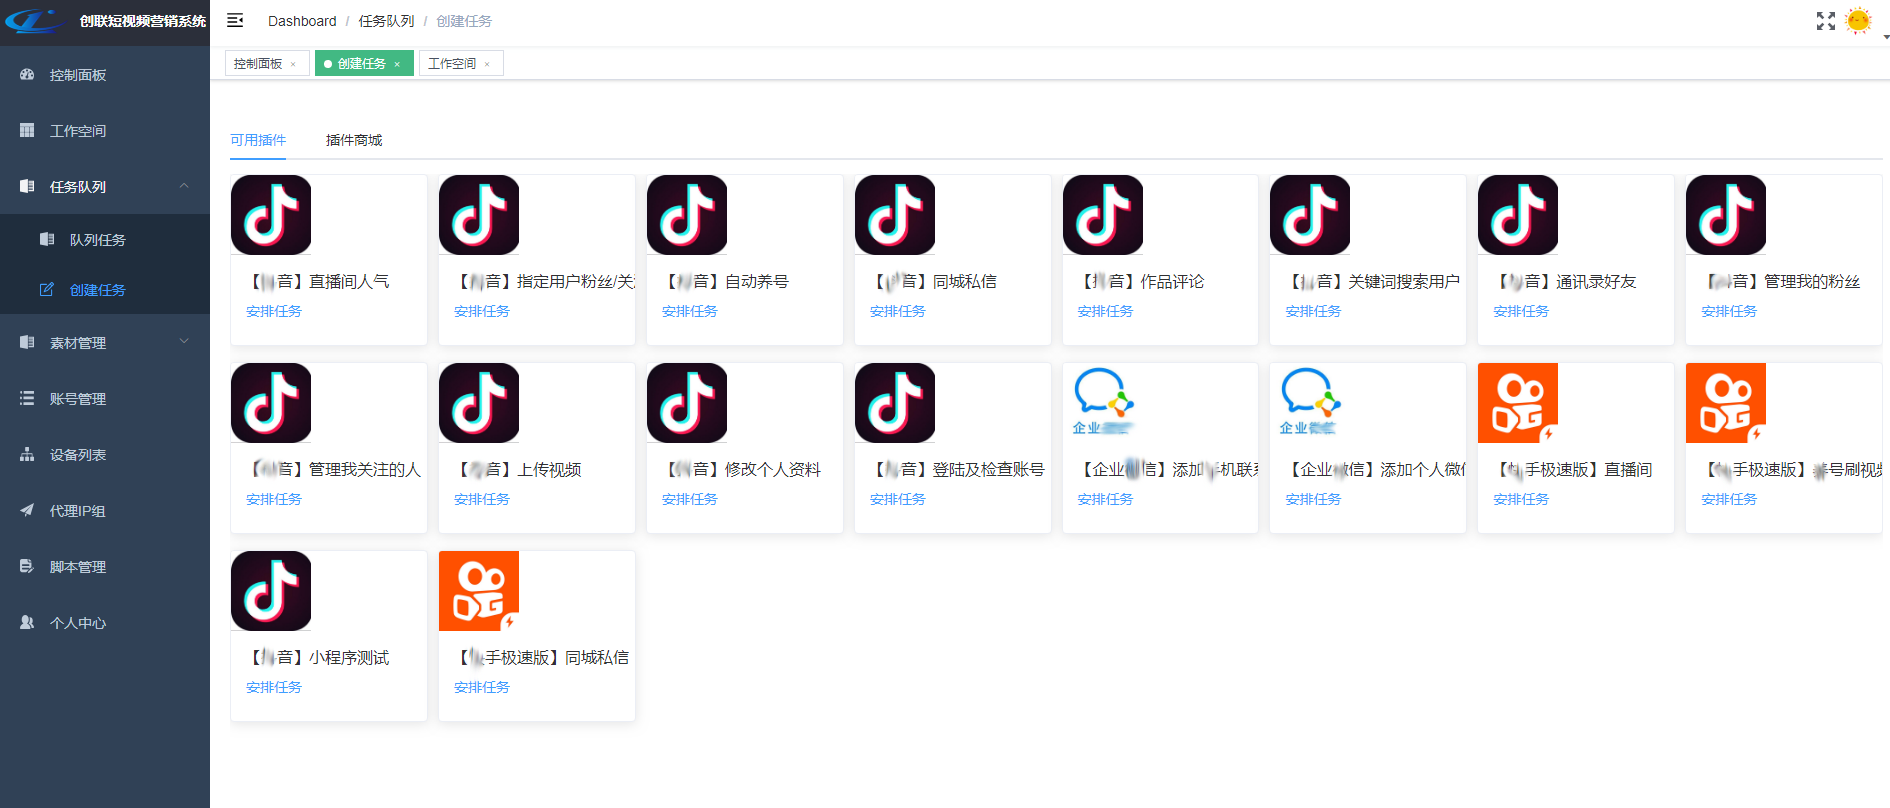
Task: Click the 设备列表 tree icon in sidebar
Action: (x=27, y=455)
